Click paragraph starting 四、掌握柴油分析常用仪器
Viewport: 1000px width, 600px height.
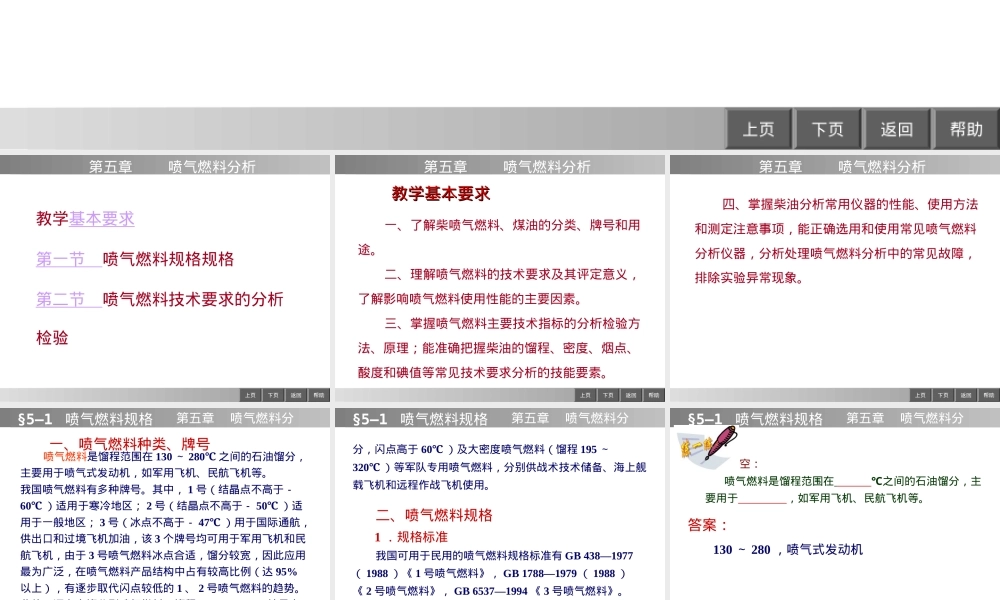pos(836,241)
